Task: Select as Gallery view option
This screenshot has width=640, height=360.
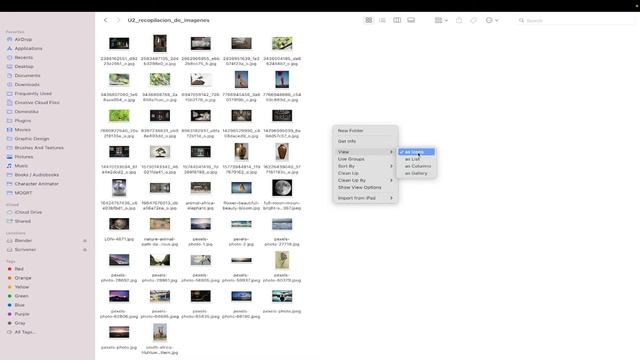Action: click(x=416, y=173)
